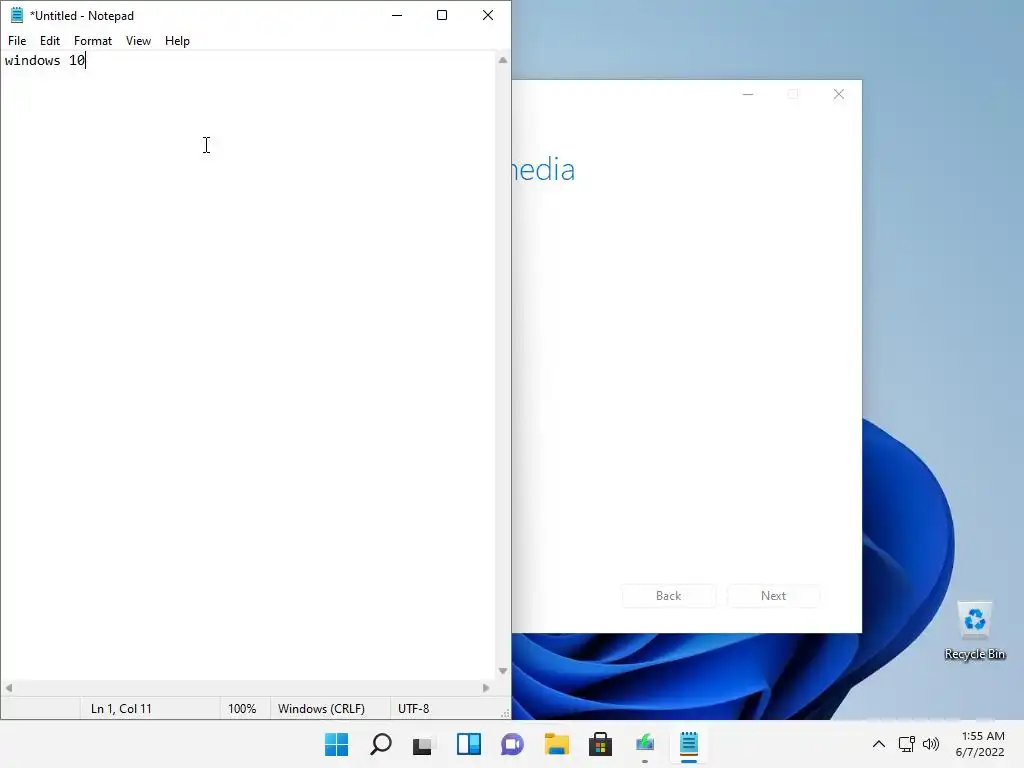Open taskbar Search

pos(381,744)
